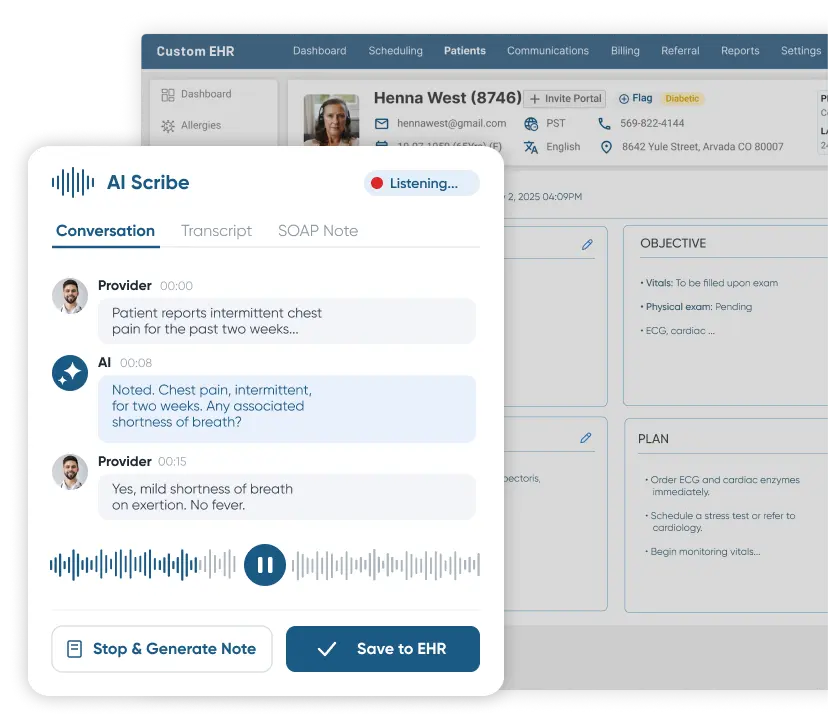The image size is (828, 724).
Task: Click the AI 'Noted. Chest pain' reply bubble
Action: click(x=287, y=409)
